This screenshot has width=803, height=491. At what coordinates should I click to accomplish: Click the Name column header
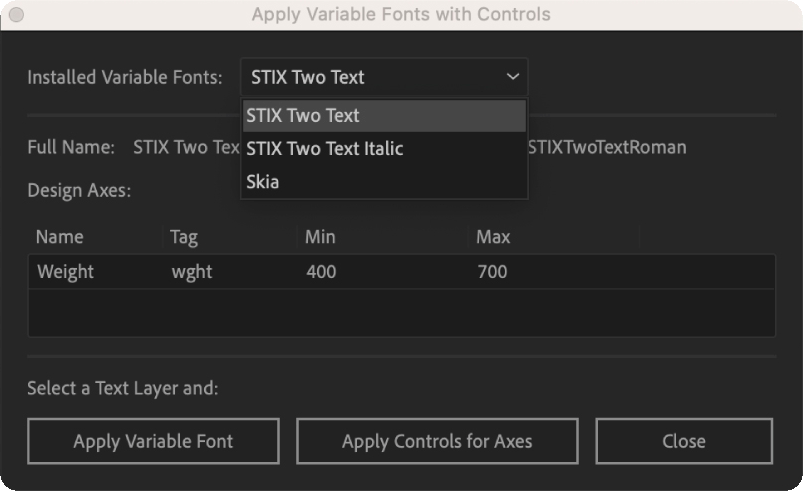tap(59, 237)
